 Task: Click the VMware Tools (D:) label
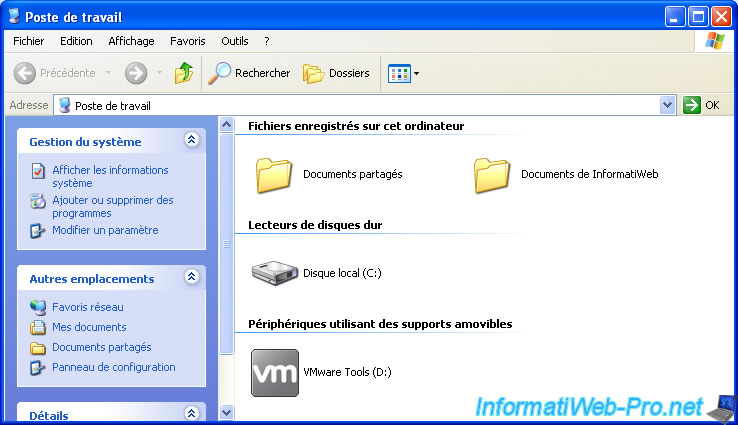click(347, 372)
